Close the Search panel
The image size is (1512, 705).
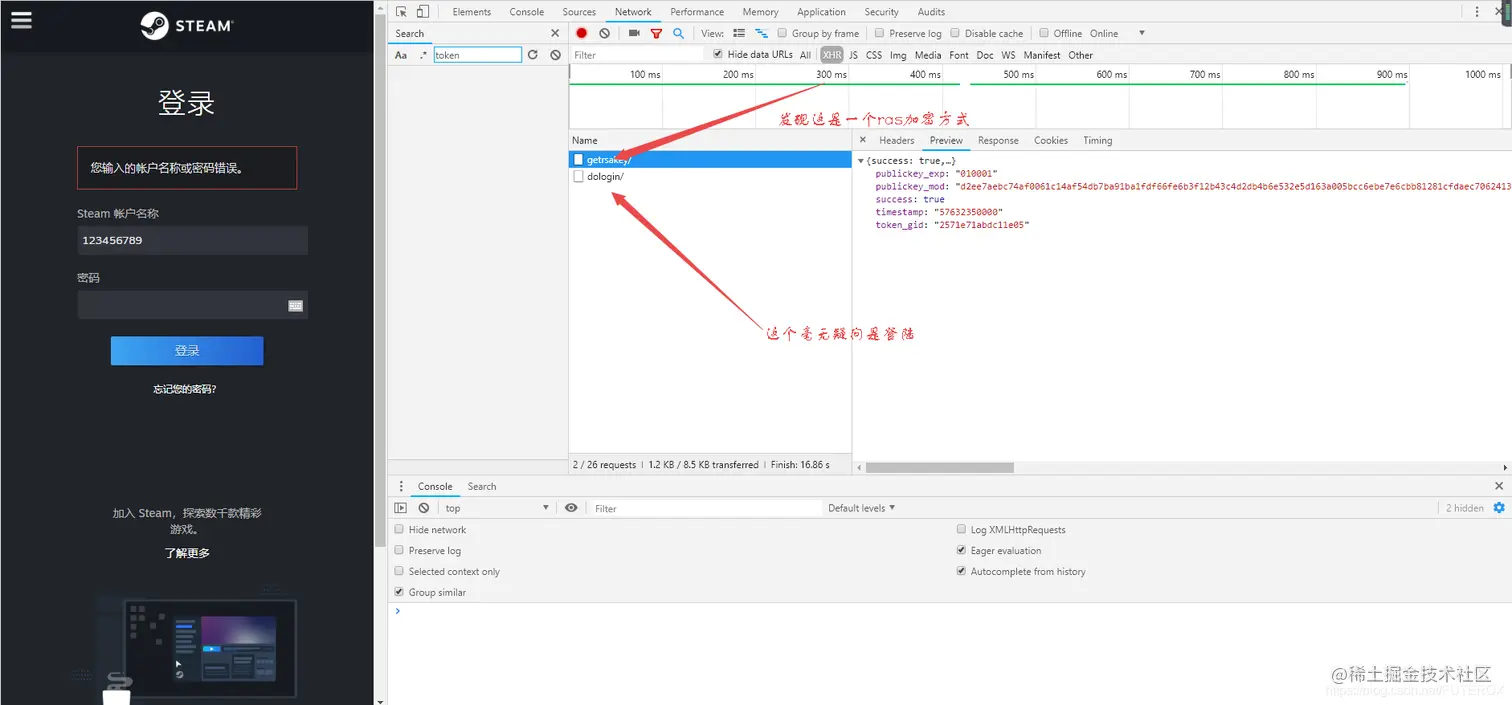pos(556,33)
